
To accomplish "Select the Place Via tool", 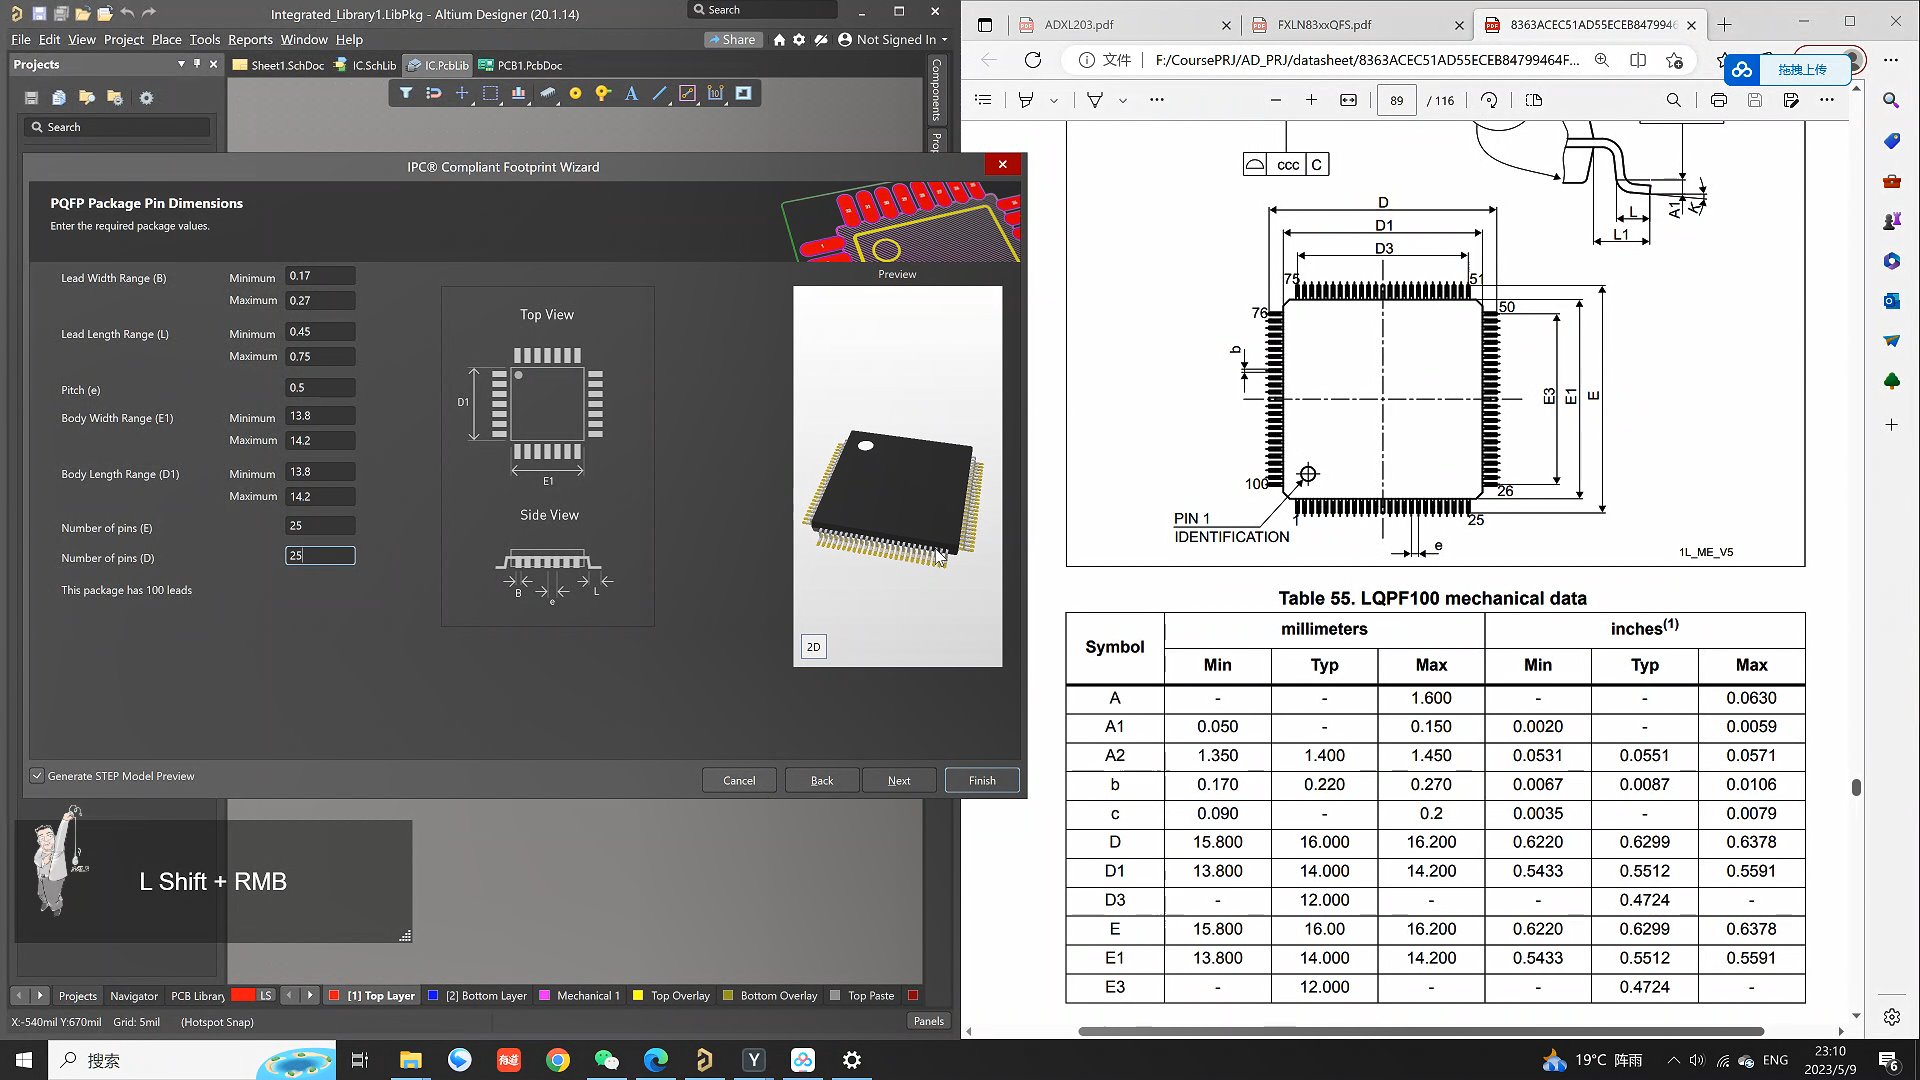I will (603, 93).
